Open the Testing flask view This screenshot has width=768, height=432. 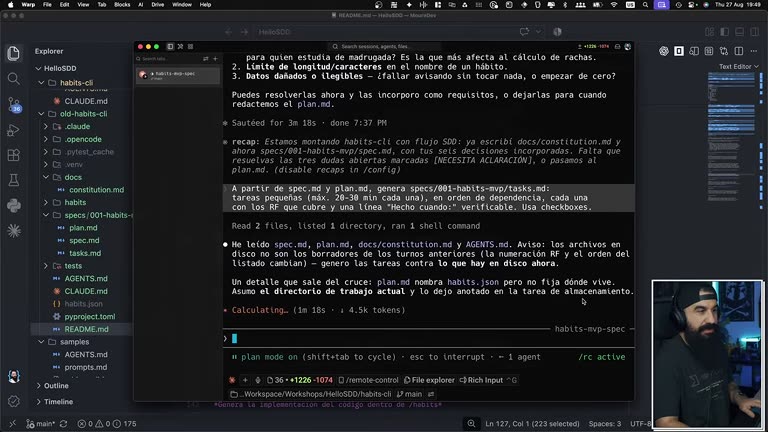pos(14,180)
